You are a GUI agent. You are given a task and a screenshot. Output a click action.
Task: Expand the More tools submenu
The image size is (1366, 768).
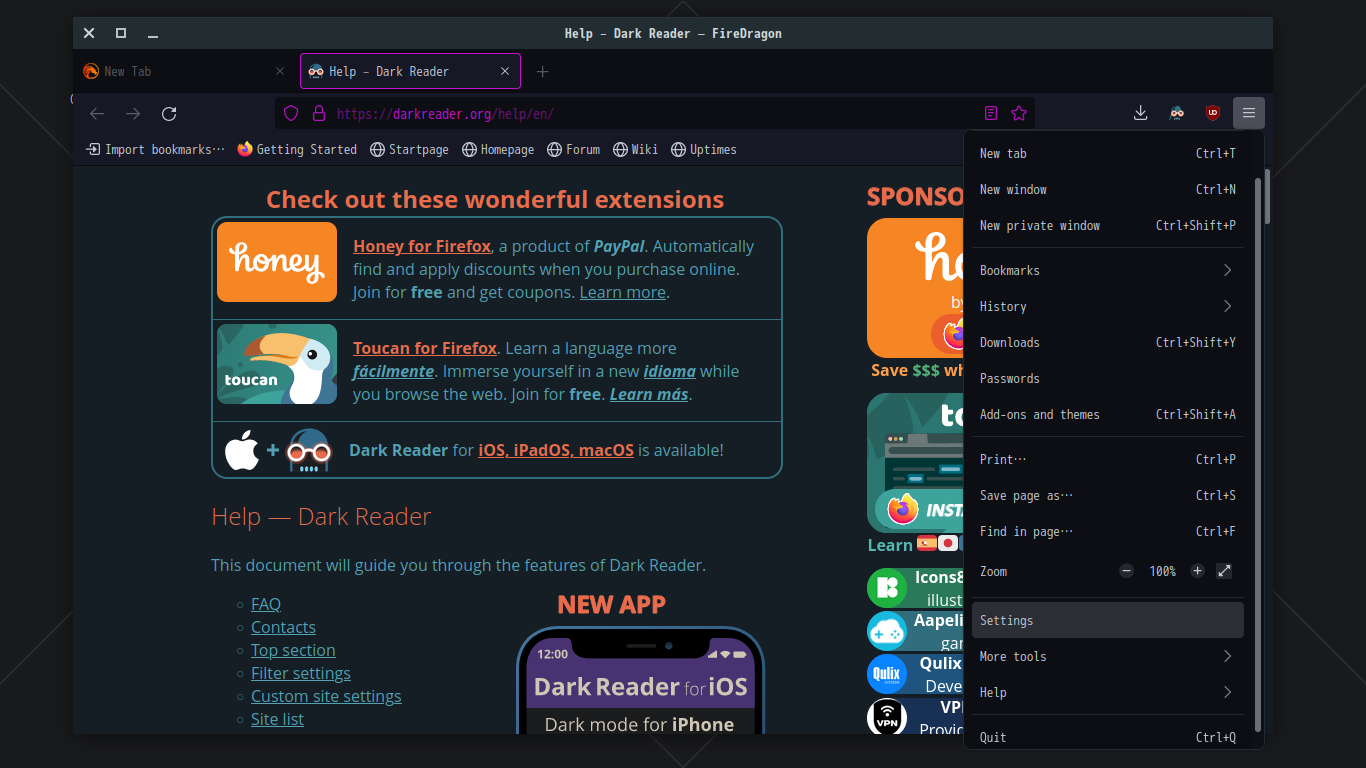1108,656
